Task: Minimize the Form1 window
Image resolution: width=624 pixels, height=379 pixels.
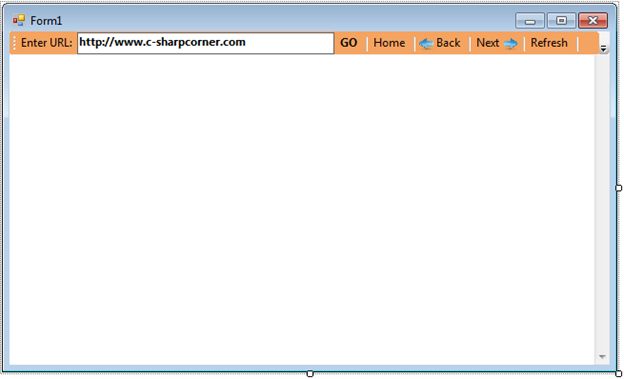Action: pos(530,21)
